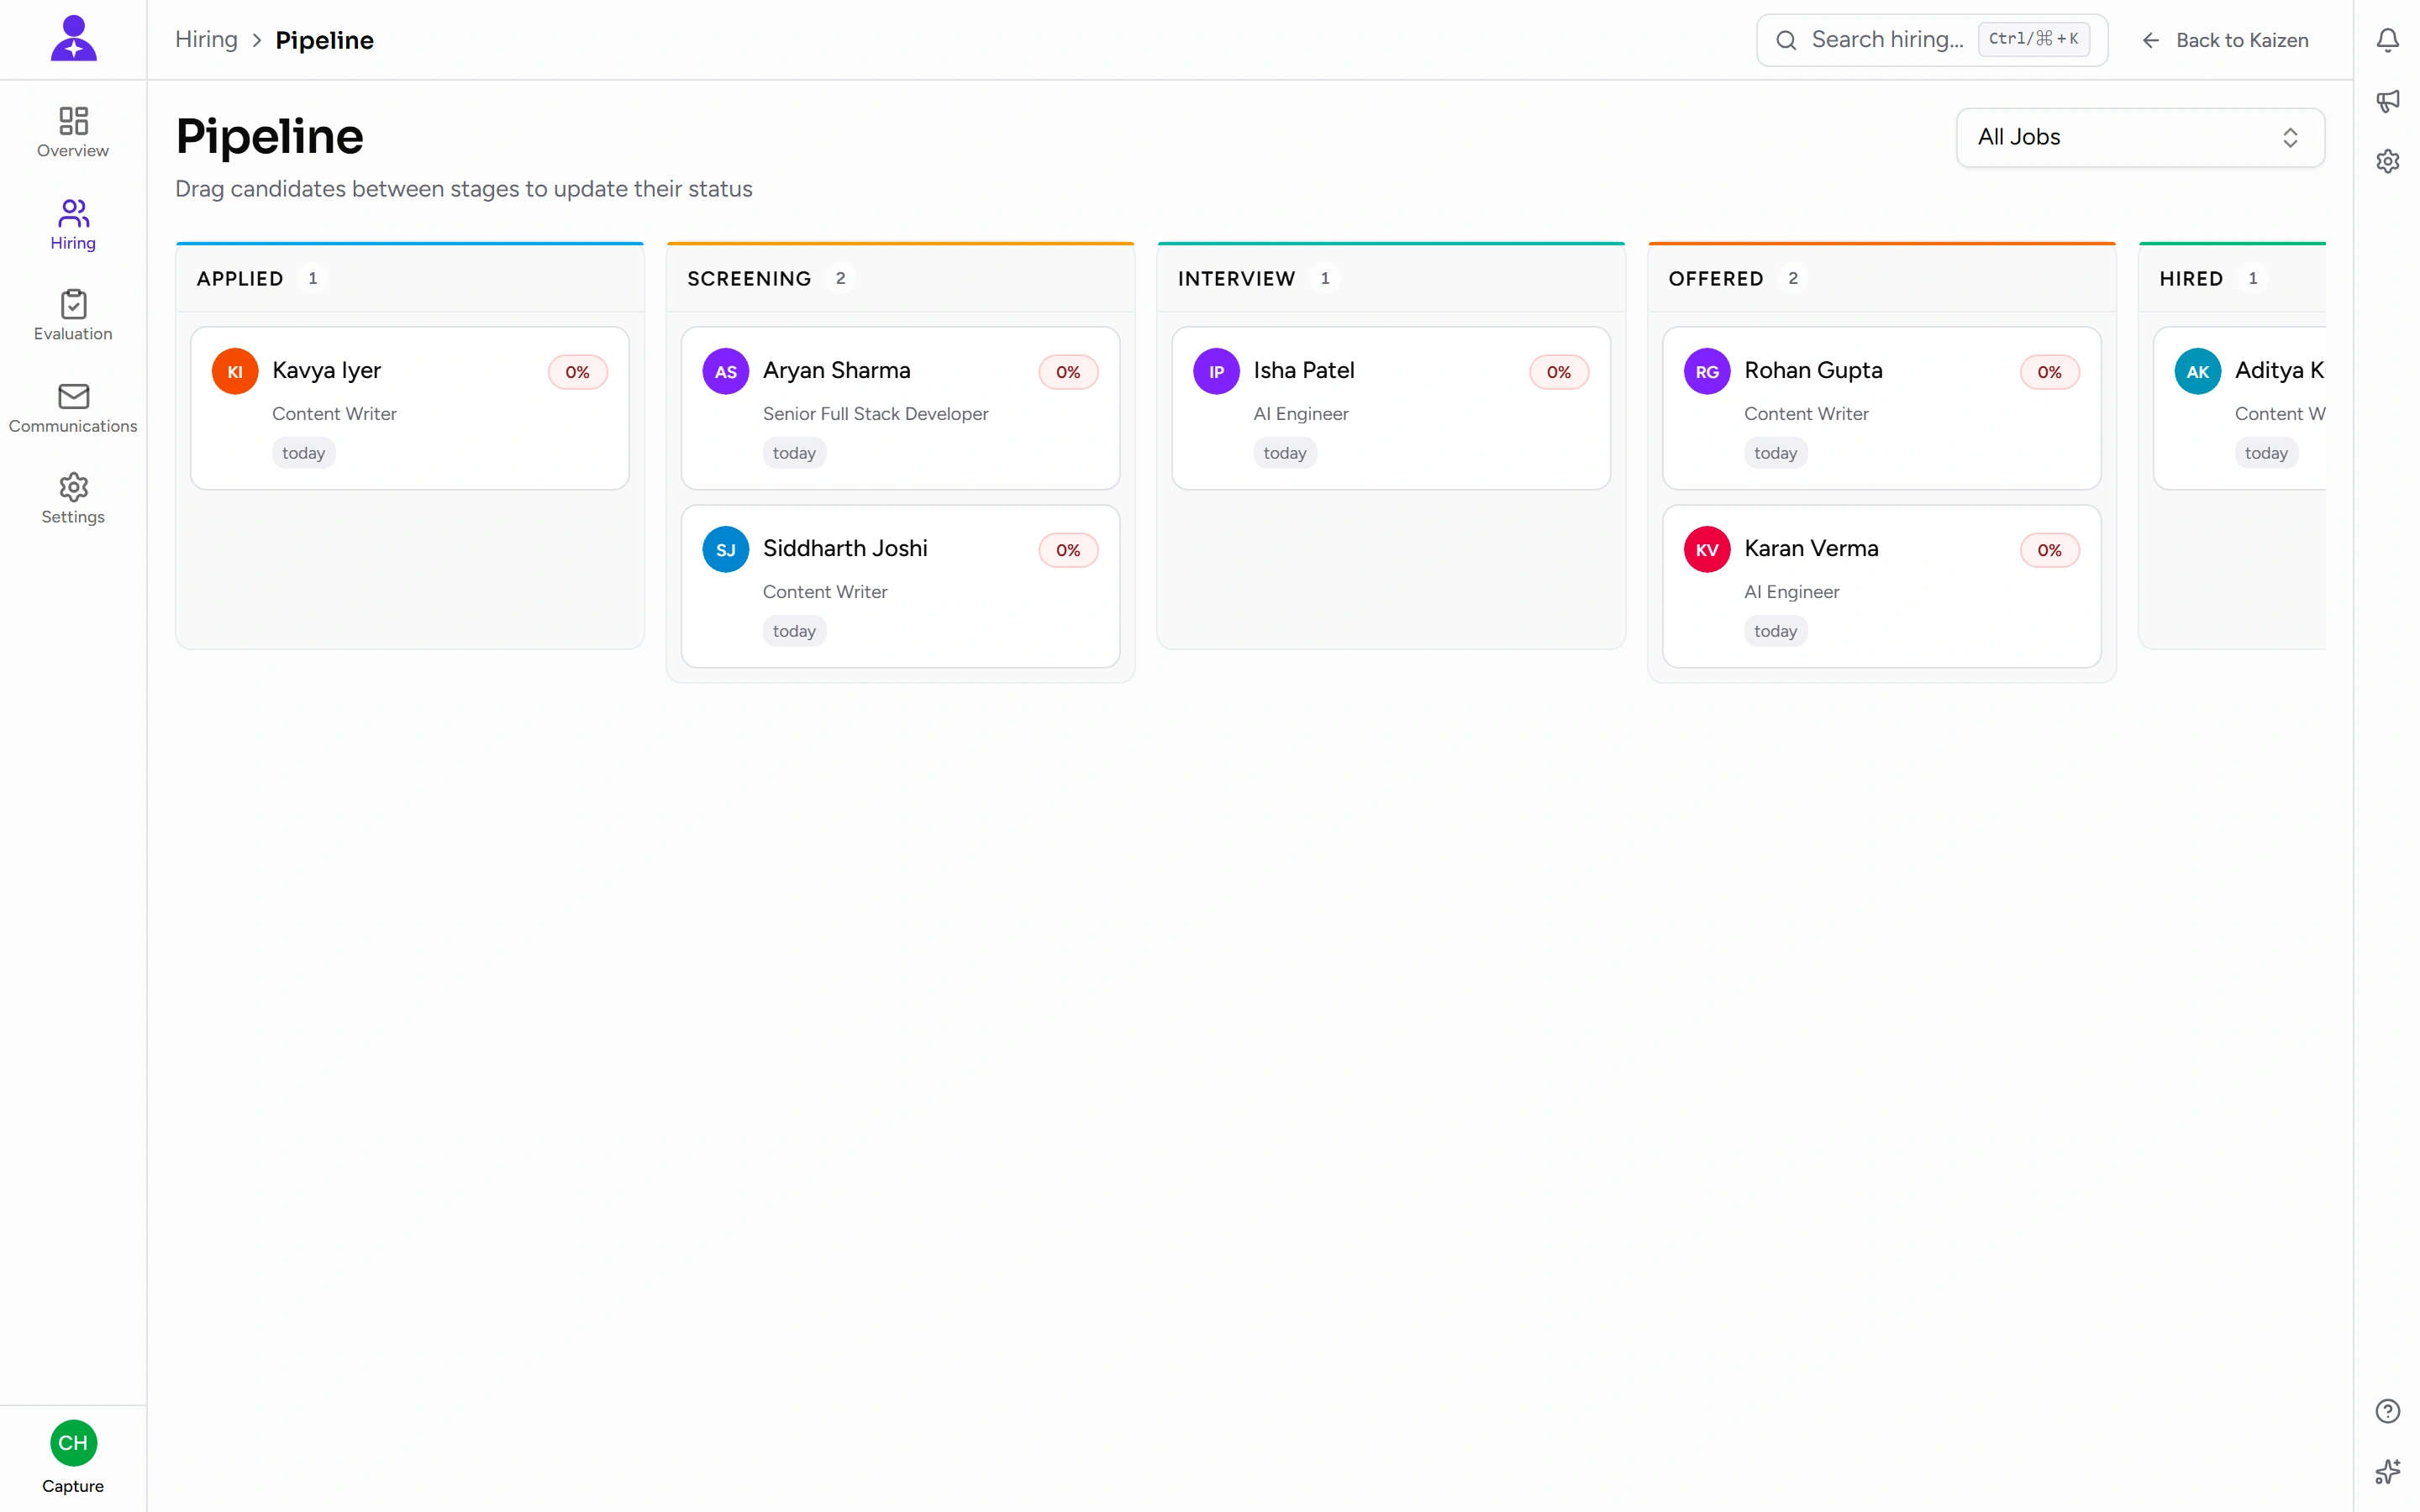
Task: Open Kavya Iyer candidate name
Action: click(326, 370)
